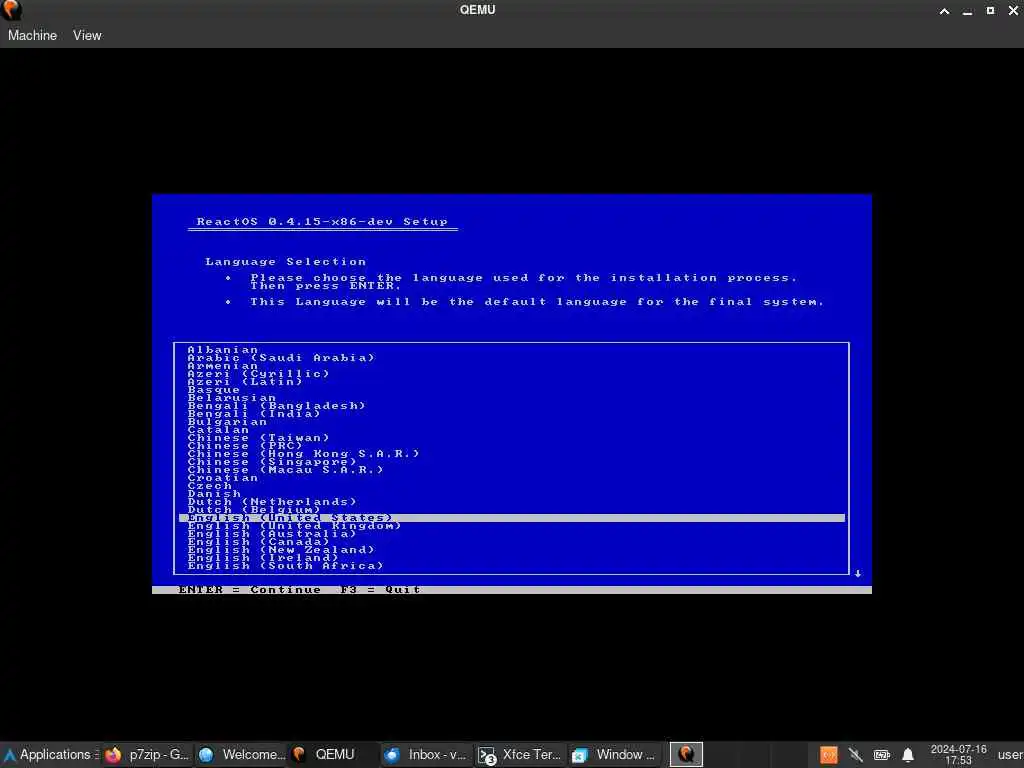Image resolution: width=1024 pixels, height=768 pixels.
Task: Open the battery status tray icon
Action: tap(882, 755)
